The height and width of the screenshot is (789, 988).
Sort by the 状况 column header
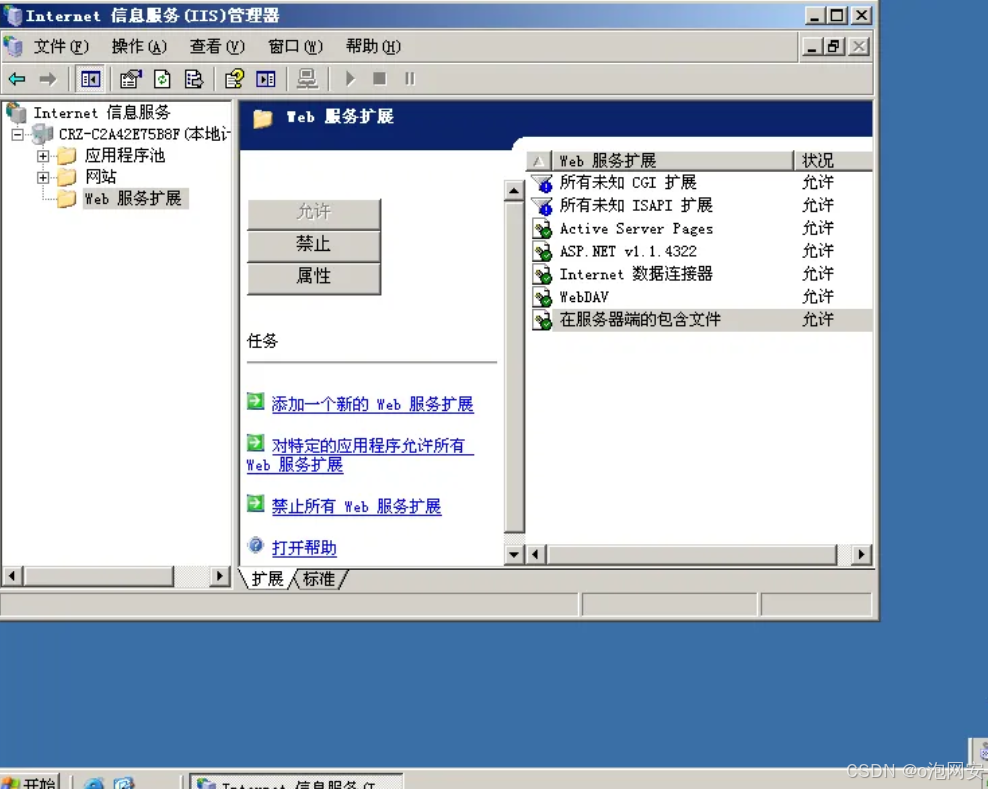833,161
